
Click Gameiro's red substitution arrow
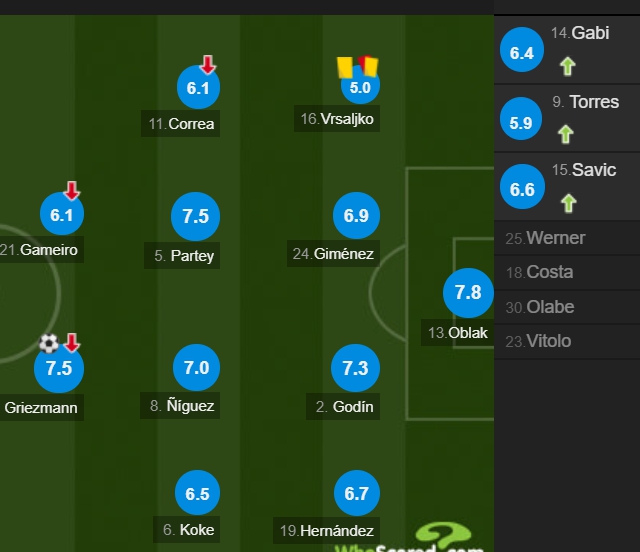pyautogui.click(x=72, y=191)
